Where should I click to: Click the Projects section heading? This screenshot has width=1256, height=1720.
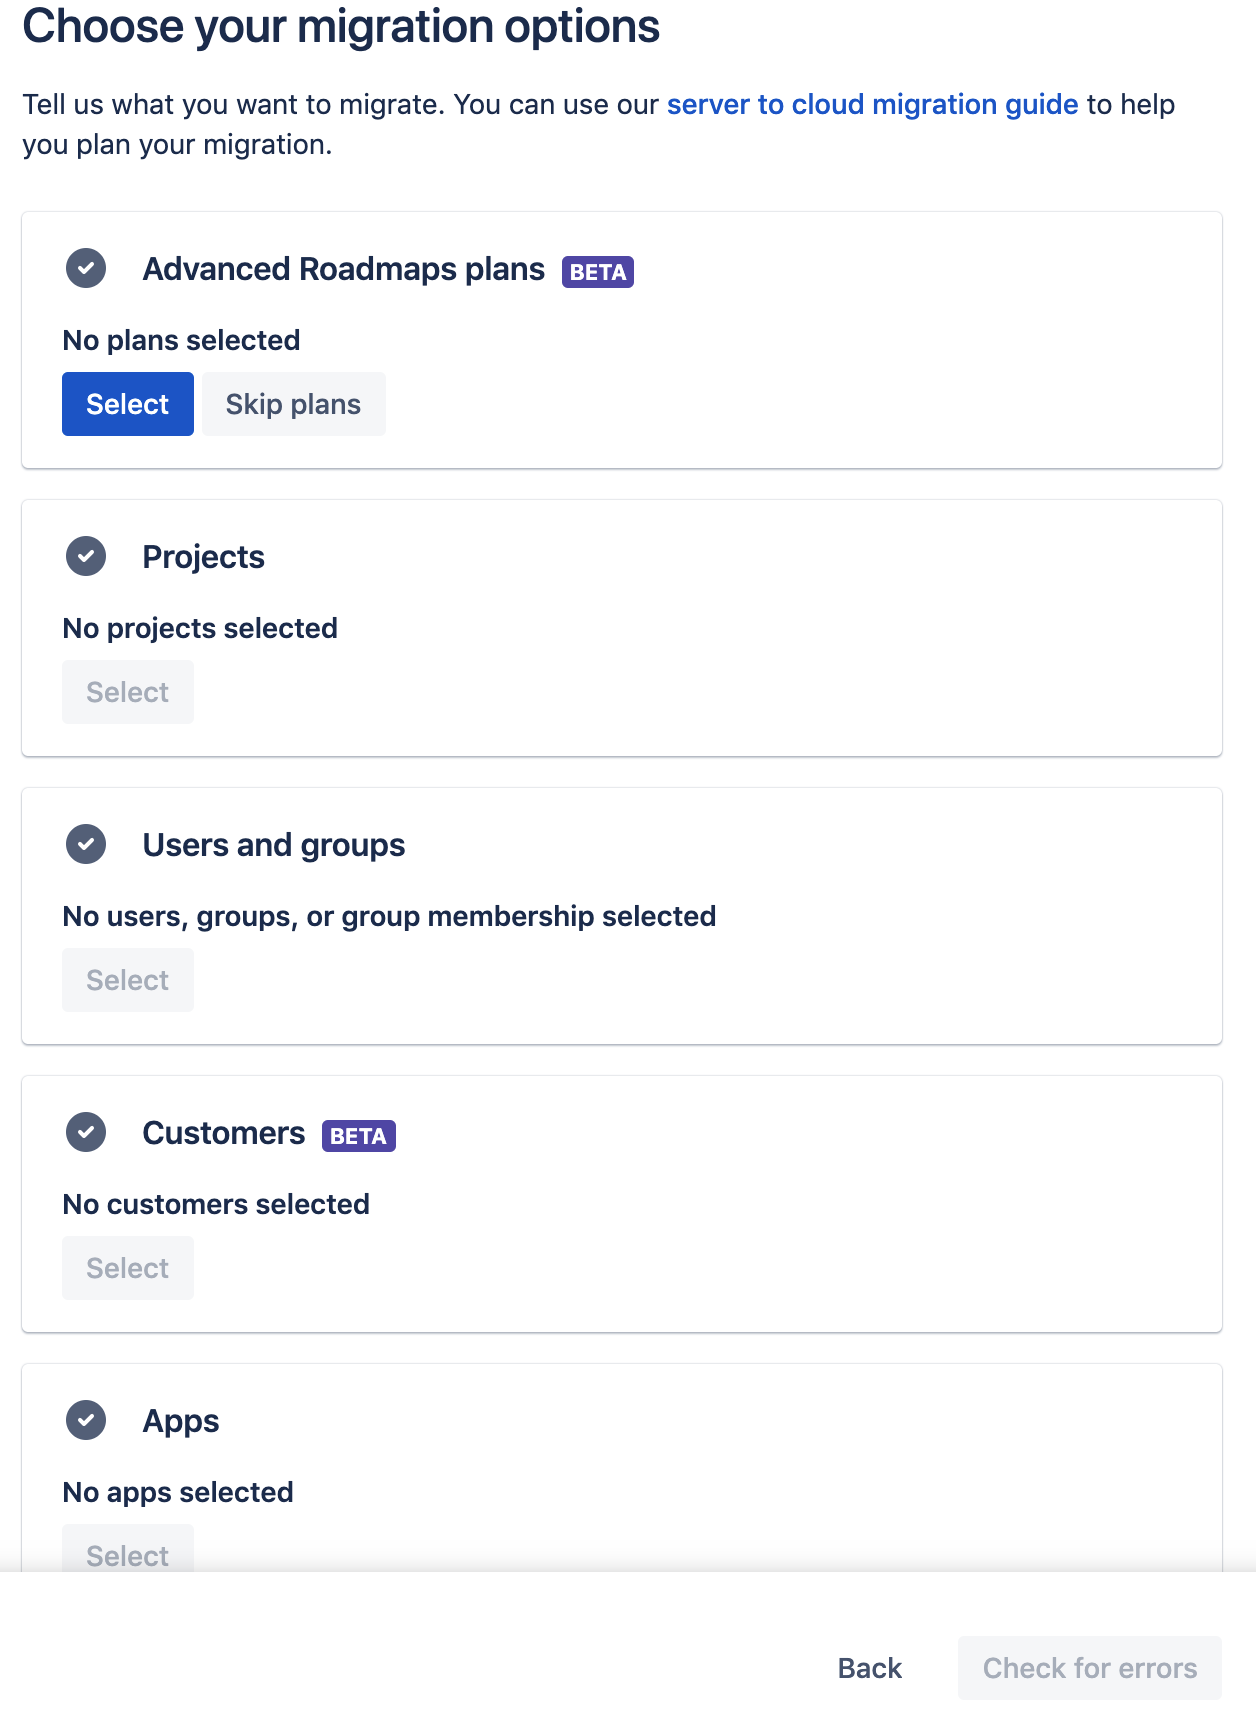click(204, 557)
